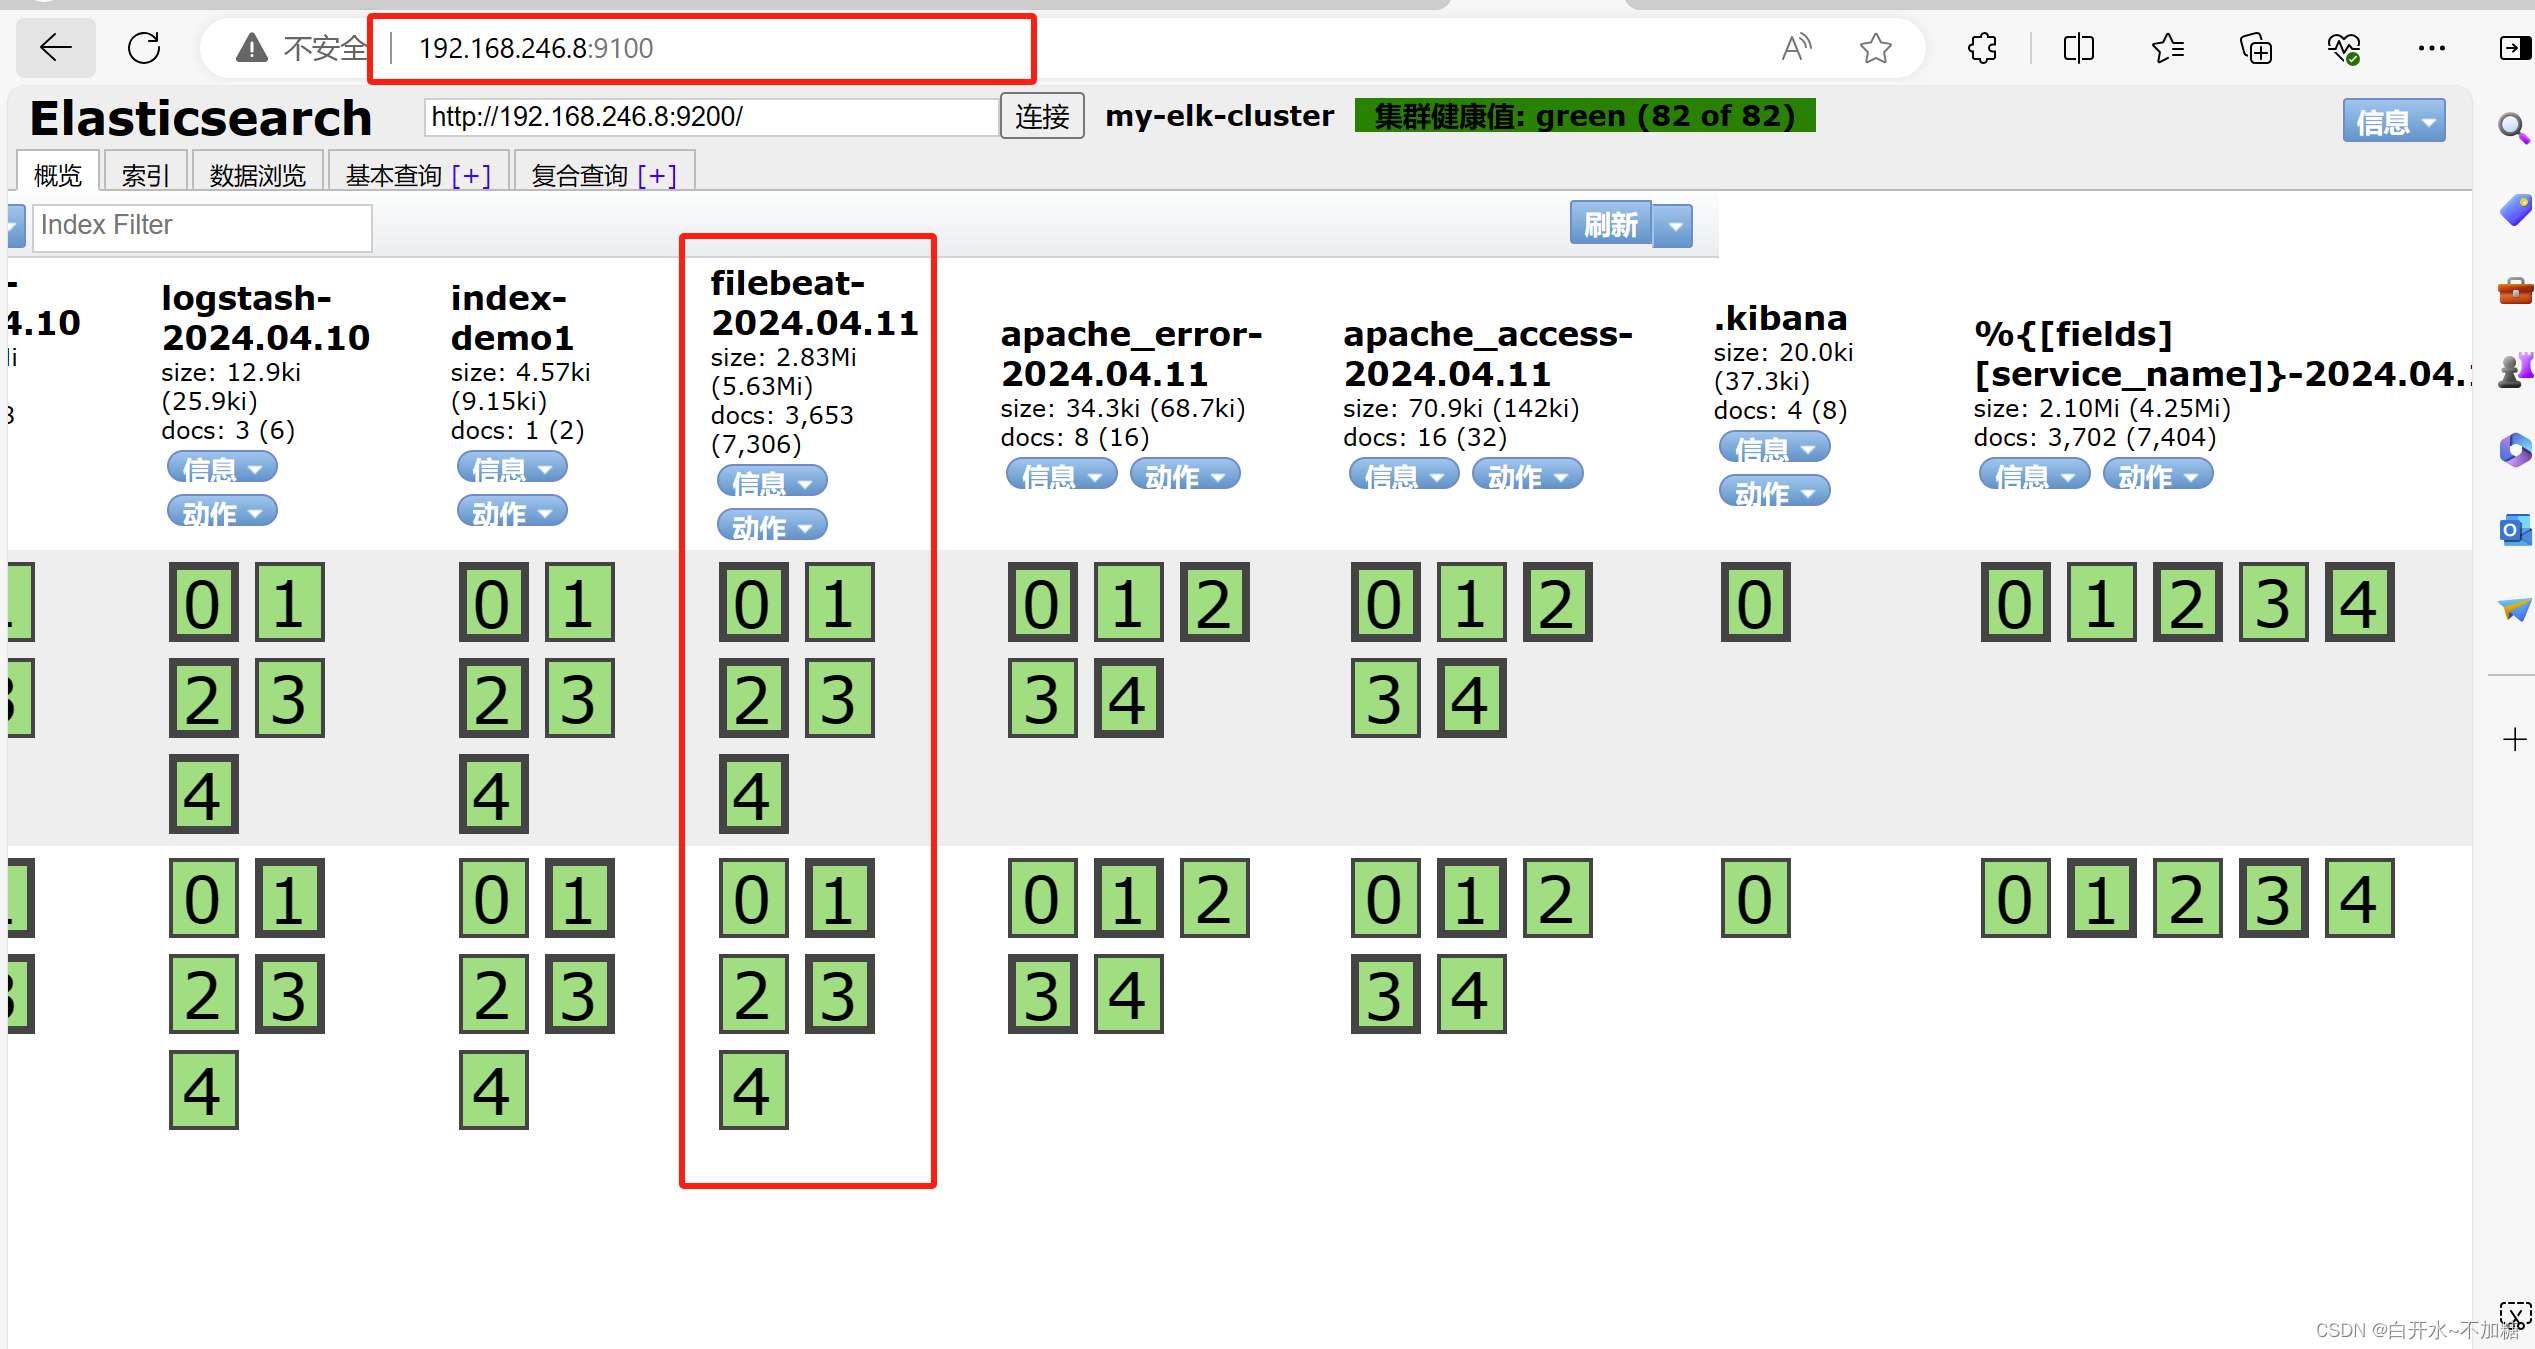Go back with the browser back arrow

coord(56,47)
